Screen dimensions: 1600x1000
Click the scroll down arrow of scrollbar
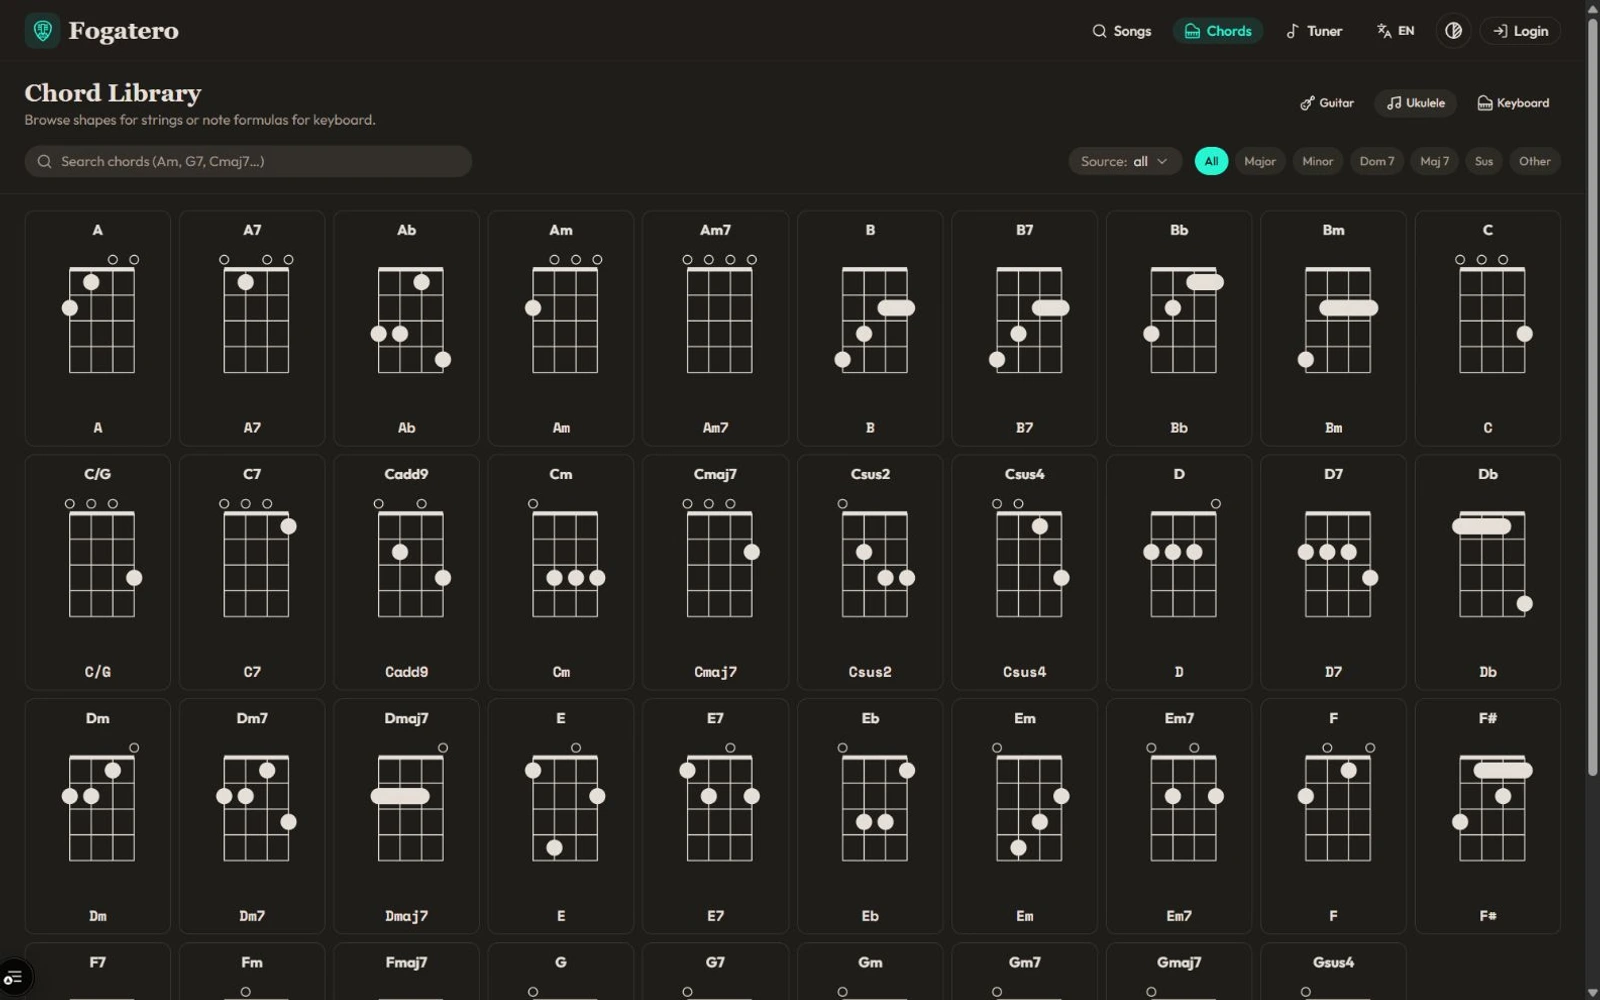point(1592,992)
